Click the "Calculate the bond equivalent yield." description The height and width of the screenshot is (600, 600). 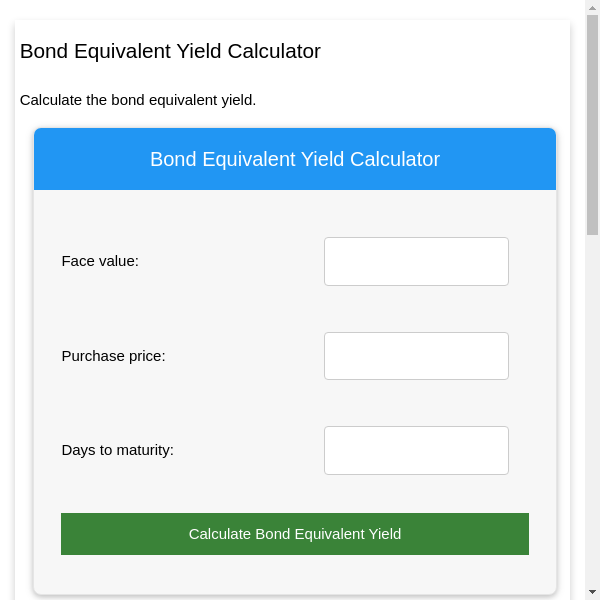pos(138,100)
